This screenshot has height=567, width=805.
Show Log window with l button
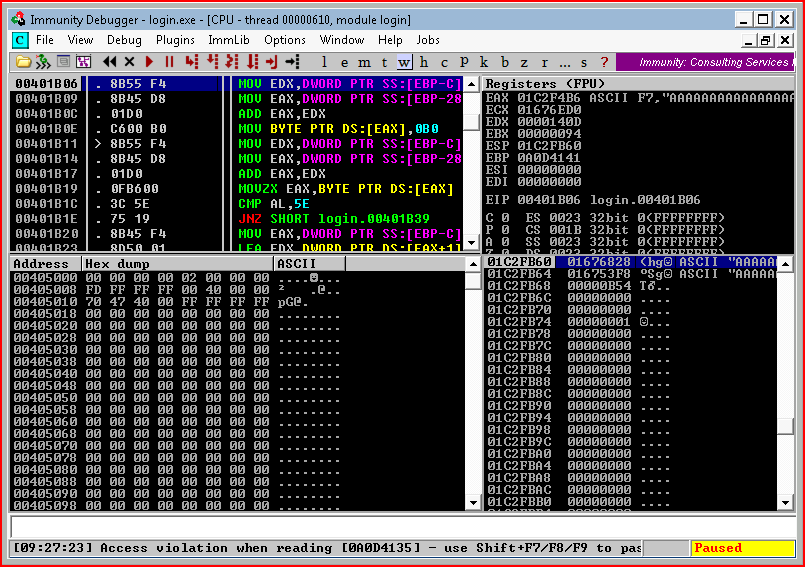pyautogui.click(x=324, y=62)
